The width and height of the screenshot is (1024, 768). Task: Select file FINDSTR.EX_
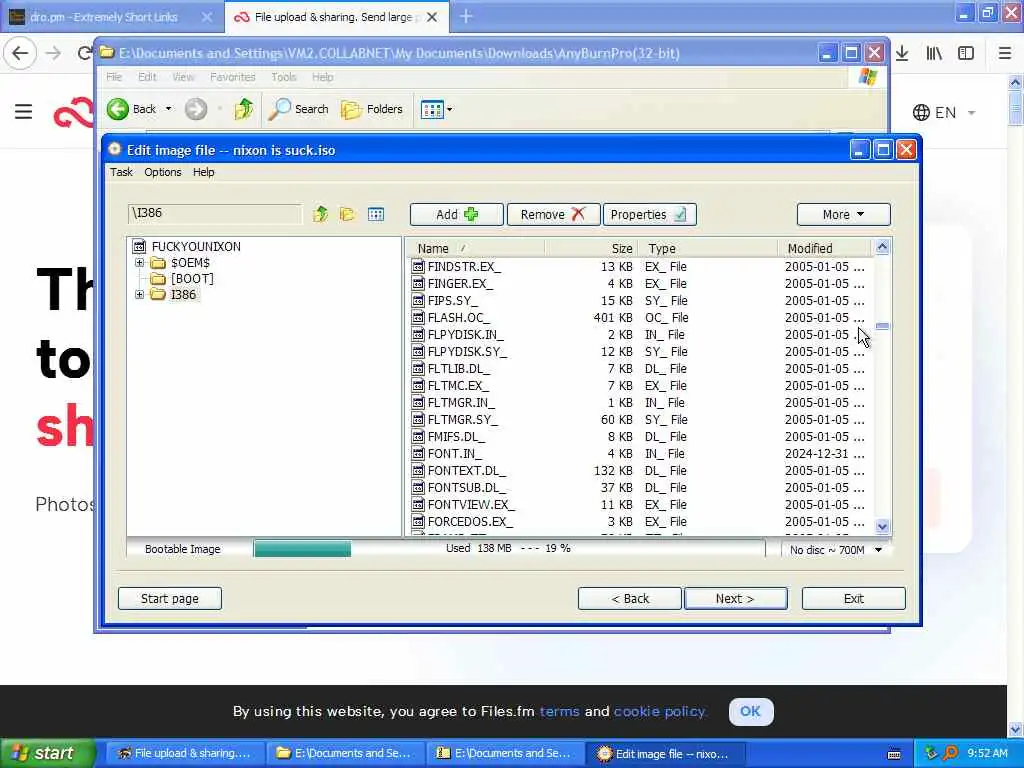click(464, 266)
